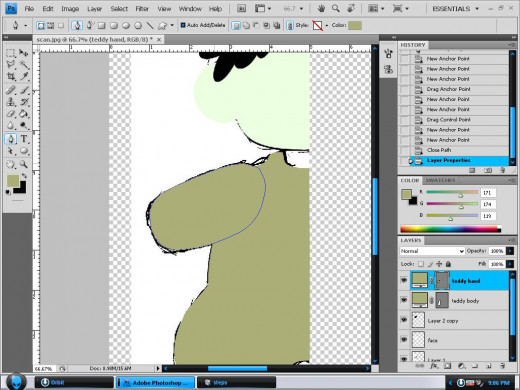Open the blend mode Normal dropdown
Viewport: 520px width, 390px height.
click(x=432, y=251)
